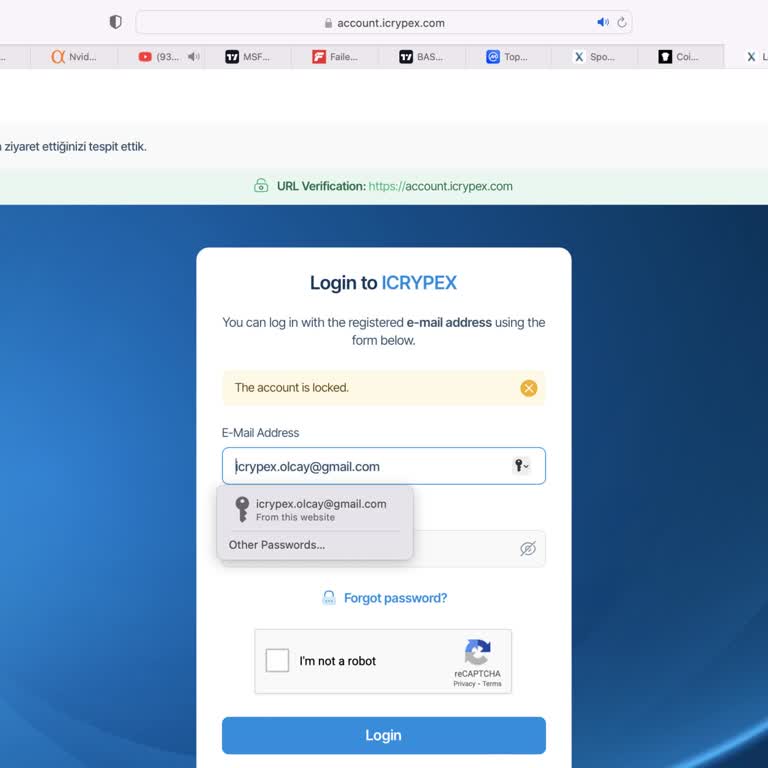Check the I'm not a robot box
Image resolution: width=768 pixels, height=768 pixels.
click(x=277, y=661)
